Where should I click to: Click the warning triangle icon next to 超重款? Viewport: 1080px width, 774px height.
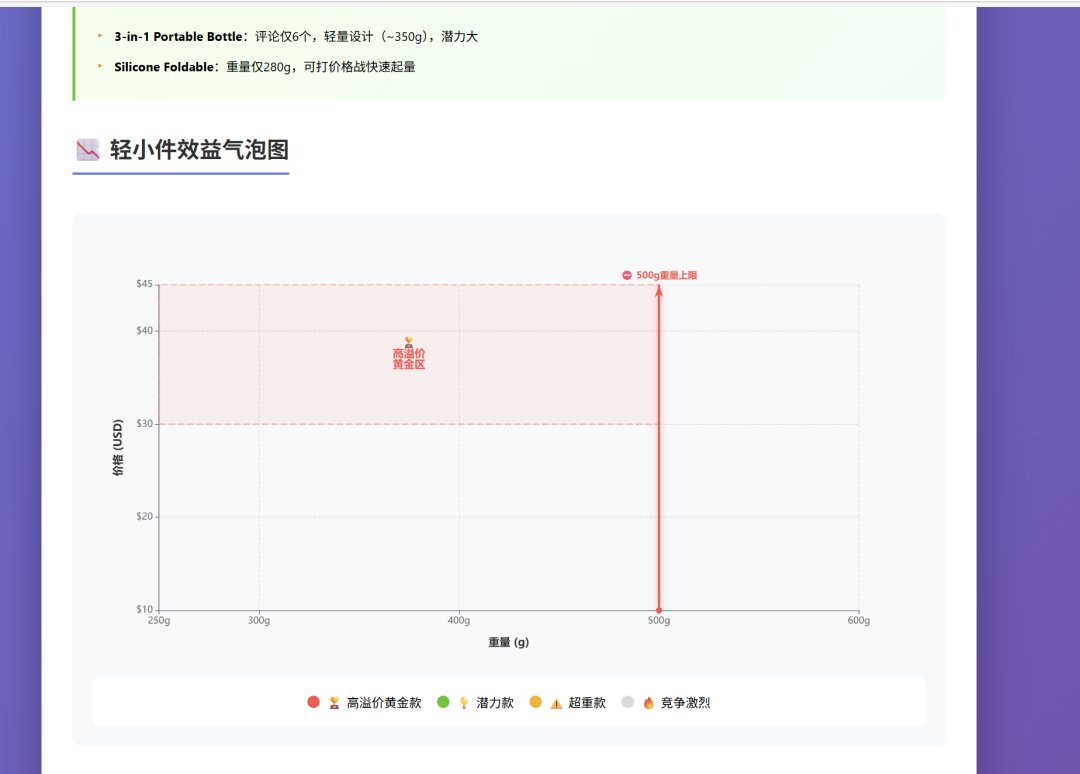tap(556, 703)
